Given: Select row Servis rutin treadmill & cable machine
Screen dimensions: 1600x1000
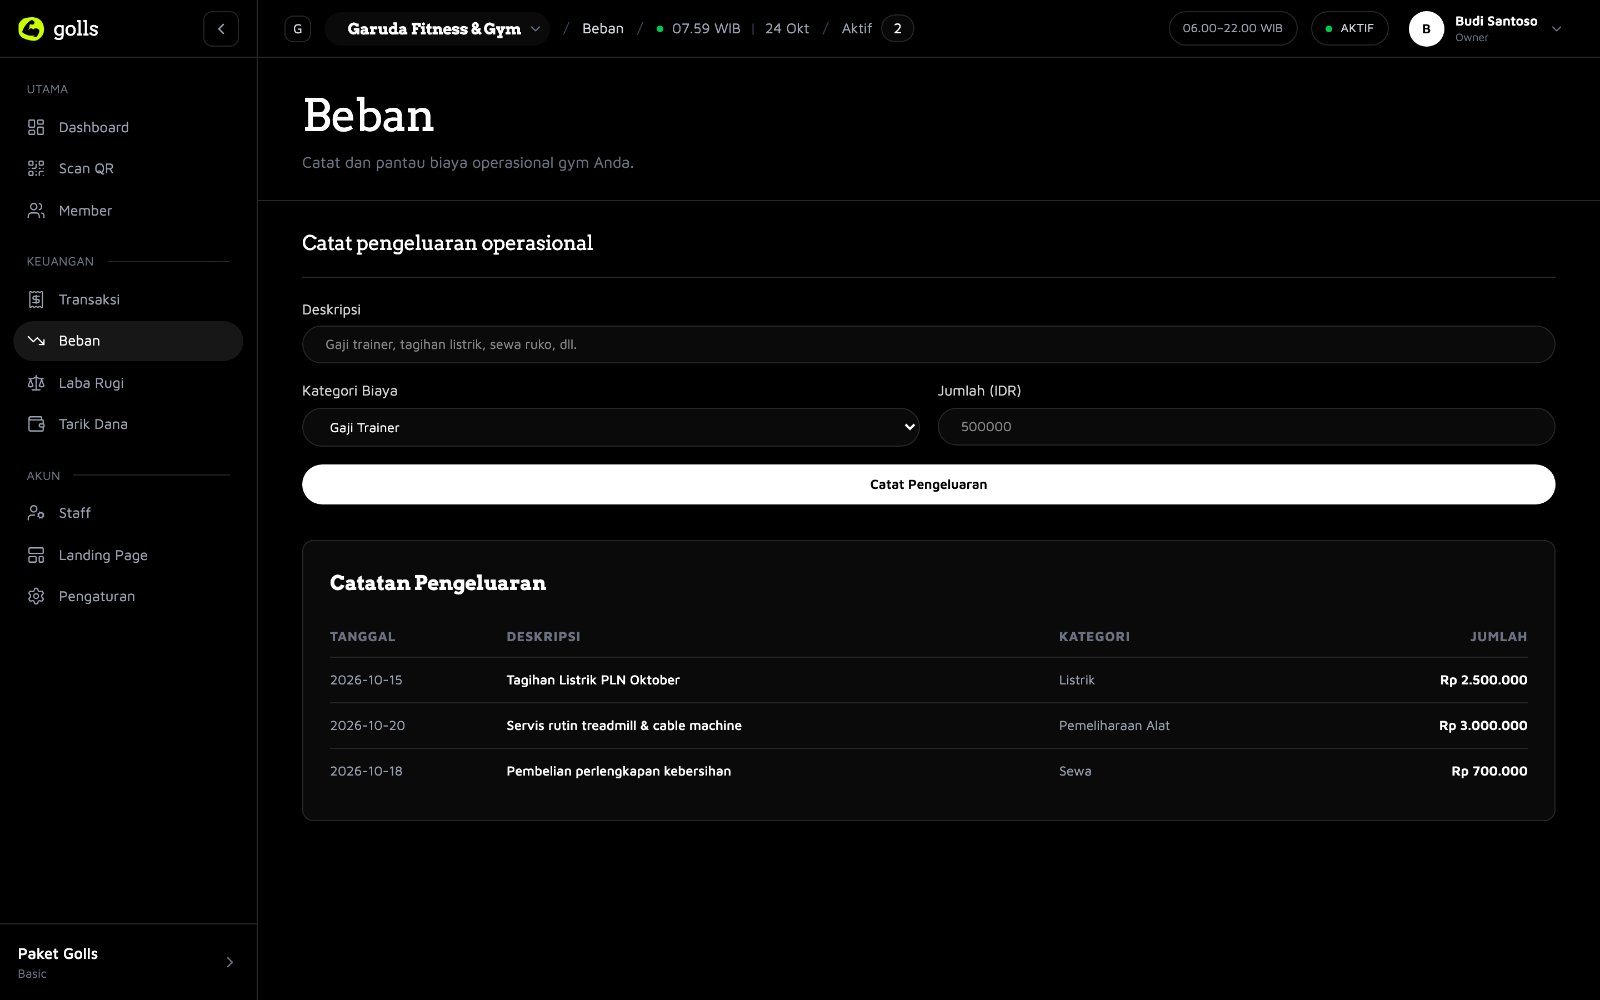Looking at the screenshot, I should click(928, 726).
